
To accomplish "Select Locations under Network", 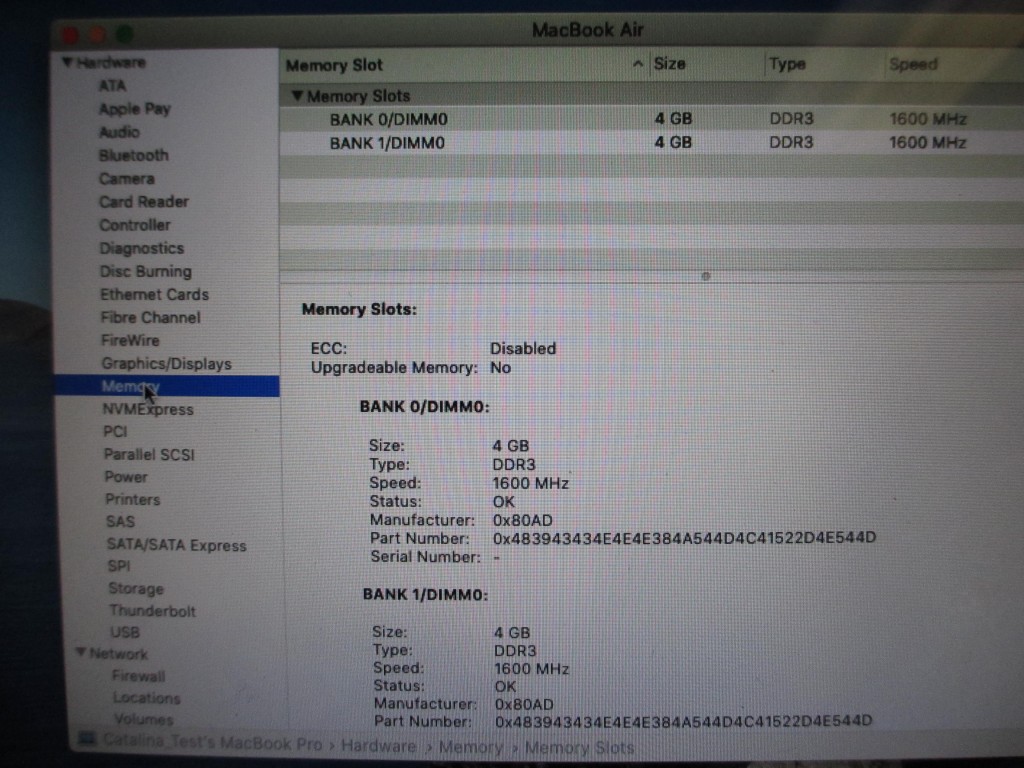I will (146, 697).
